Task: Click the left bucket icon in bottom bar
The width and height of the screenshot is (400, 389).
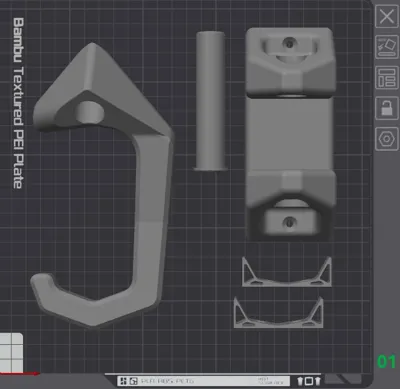Action: [x=300, y=381]
